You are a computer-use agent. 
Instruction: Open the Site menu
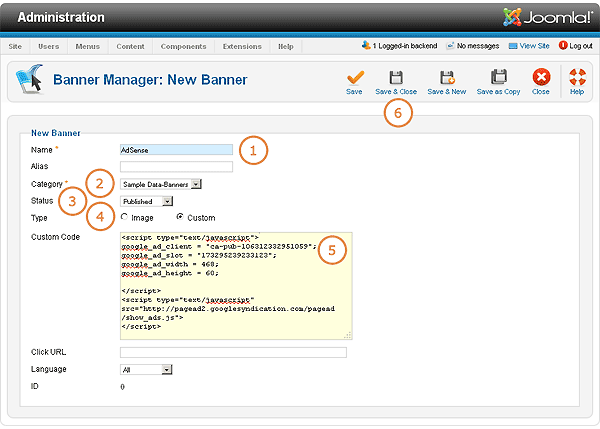15,46
